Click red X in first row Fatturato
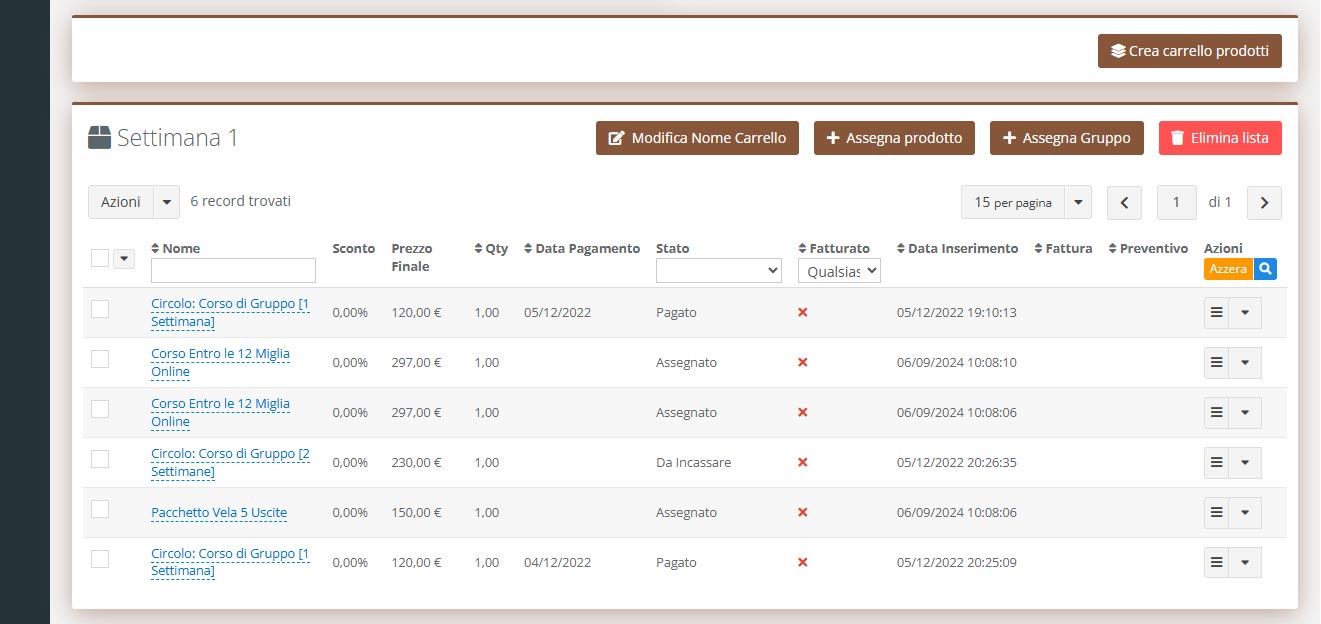Image resolution: width=1321 pixels, height=624 pixels. 802,312
